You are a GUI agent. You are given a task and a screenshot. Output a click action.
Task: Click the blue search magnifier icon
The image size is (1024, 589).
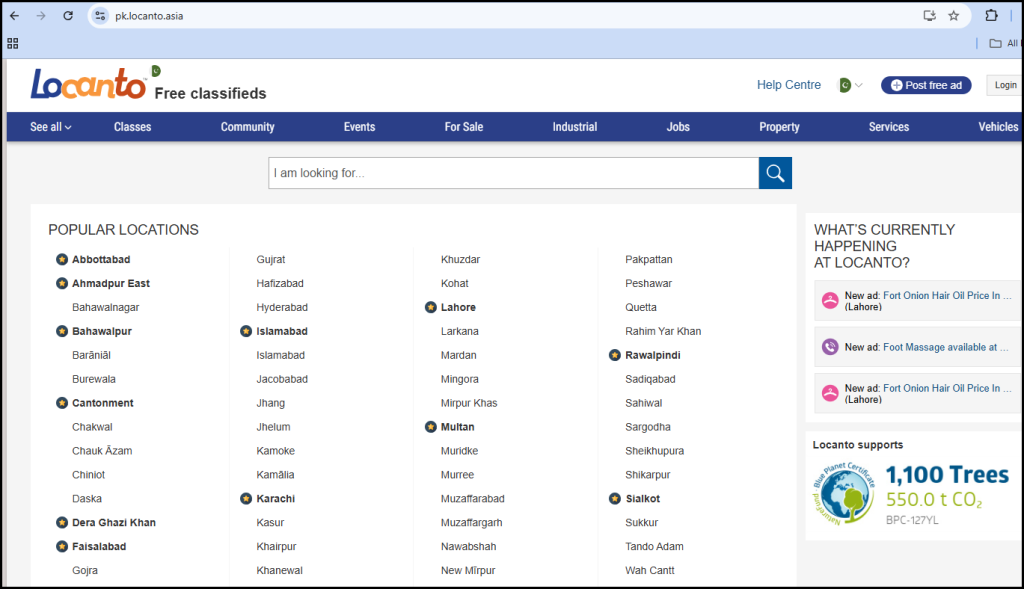775,172
